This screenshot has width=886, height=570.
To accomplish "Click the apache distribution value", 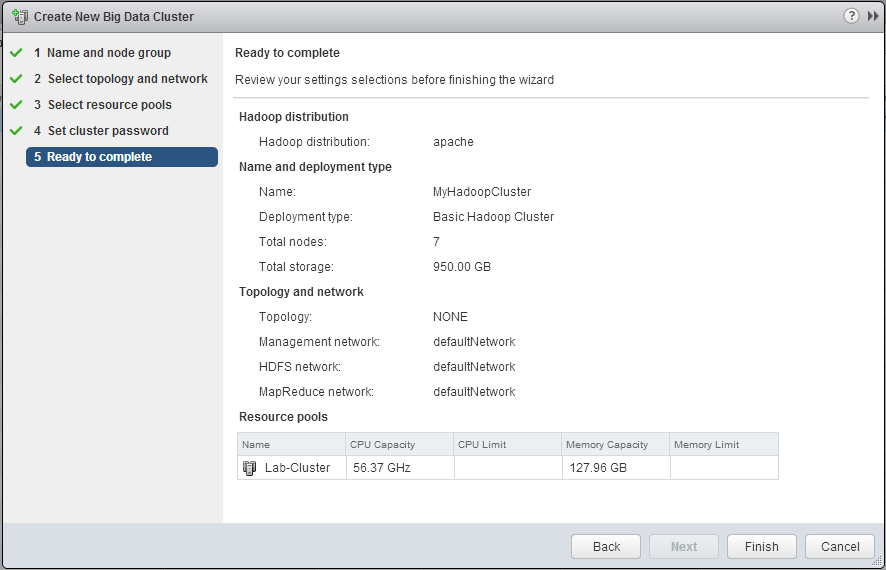I will pos(453,142).
